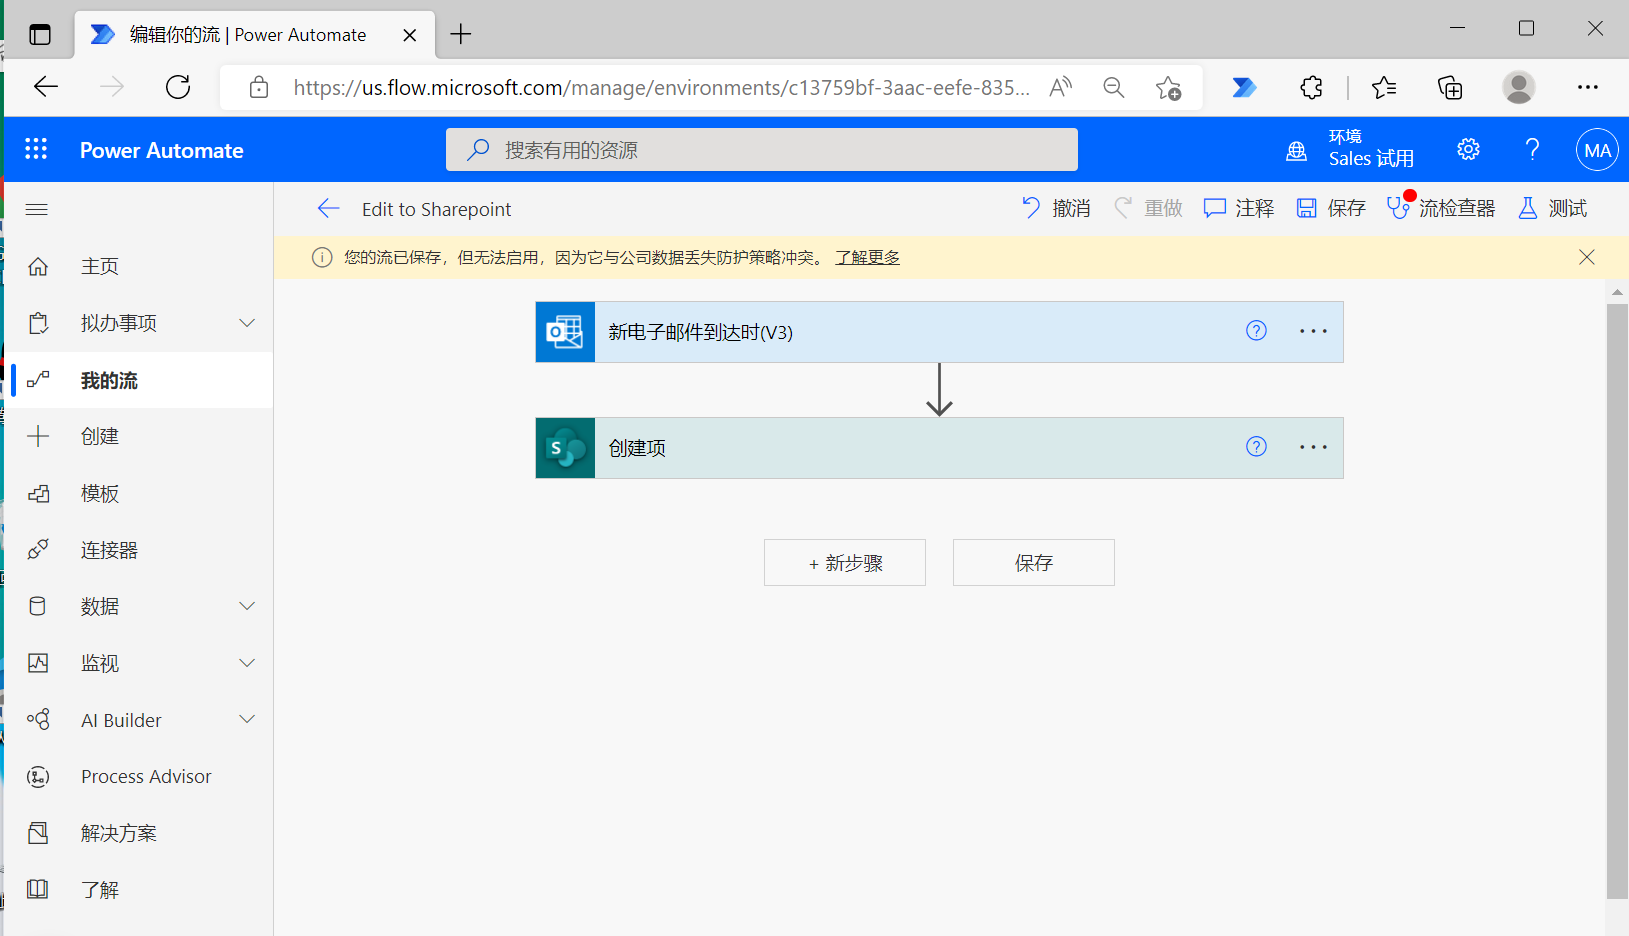Open the help question mark in header
The height and width of the screenshot is (936, 1629).
(1532, 149)
